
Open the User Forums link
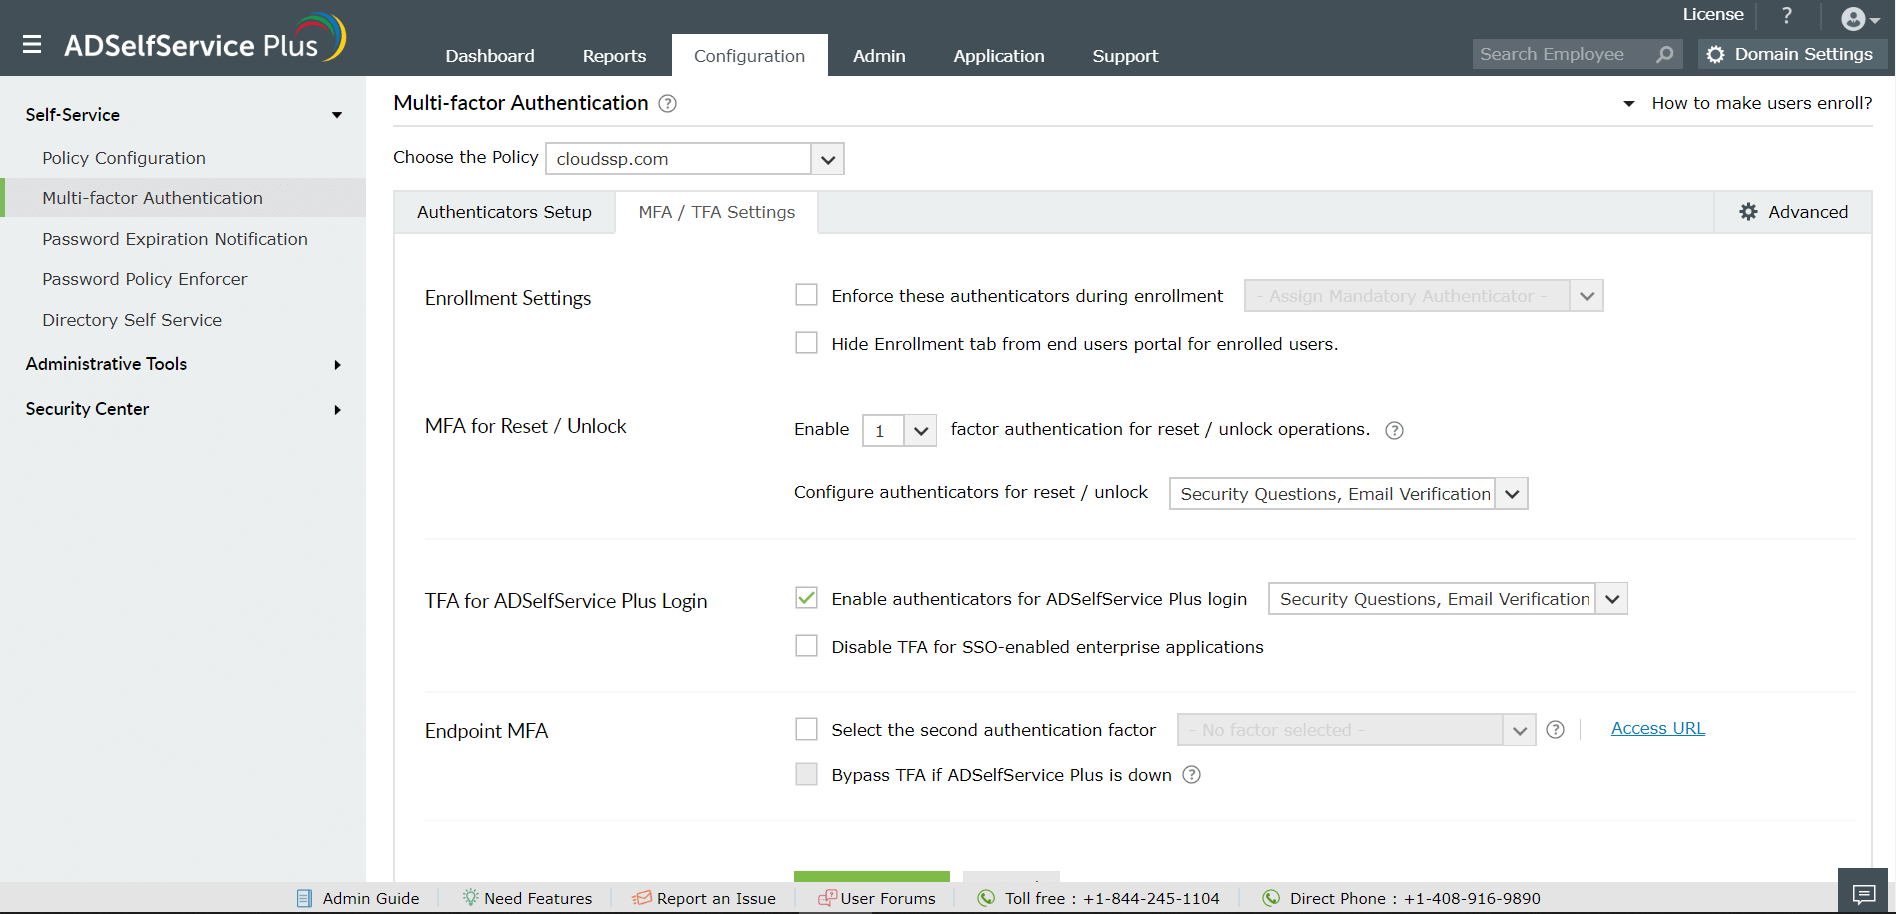(x=888, y=898)
